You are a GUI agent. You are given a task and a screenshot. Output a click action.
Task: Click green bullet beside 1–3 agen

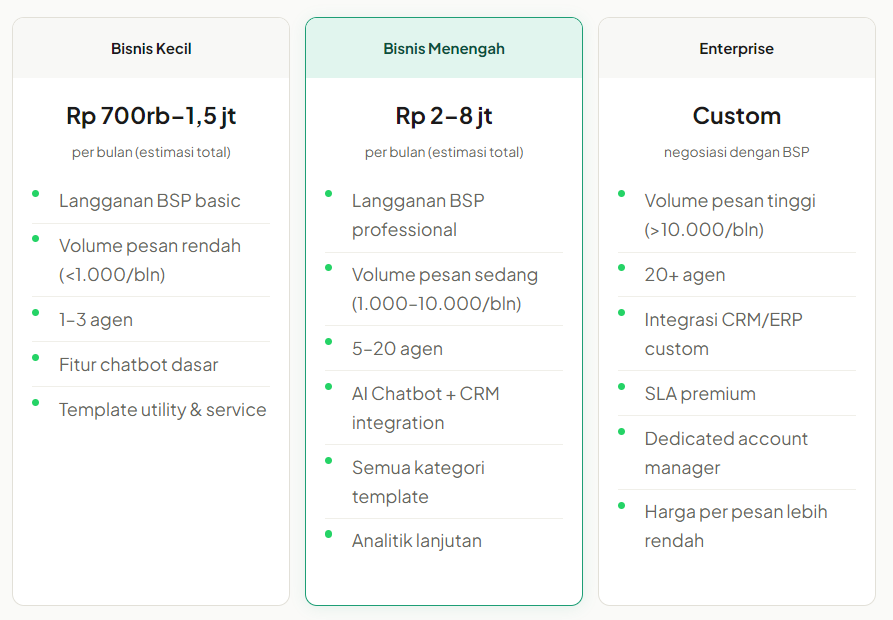36,312
